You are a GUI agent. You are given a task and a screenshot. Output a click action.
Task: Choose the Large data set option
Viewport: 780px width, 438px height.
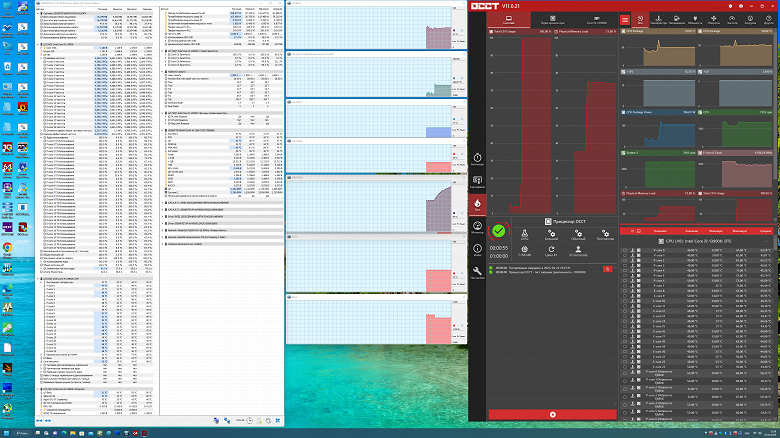(x=551, y=234)
